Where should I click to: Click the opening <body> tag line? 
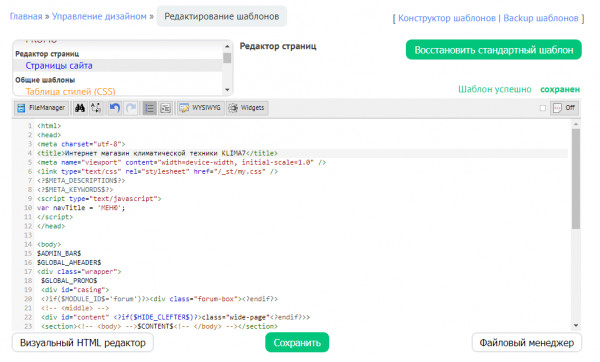[49, 244]
